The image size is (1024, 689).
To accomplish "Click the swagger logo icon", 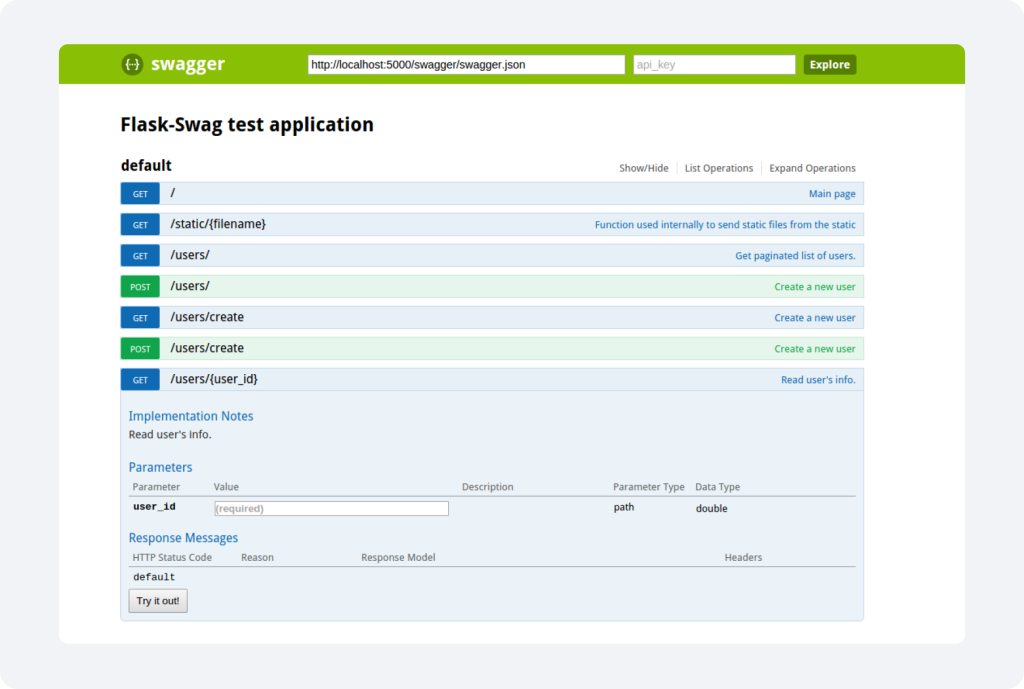I will click(133, 64).
